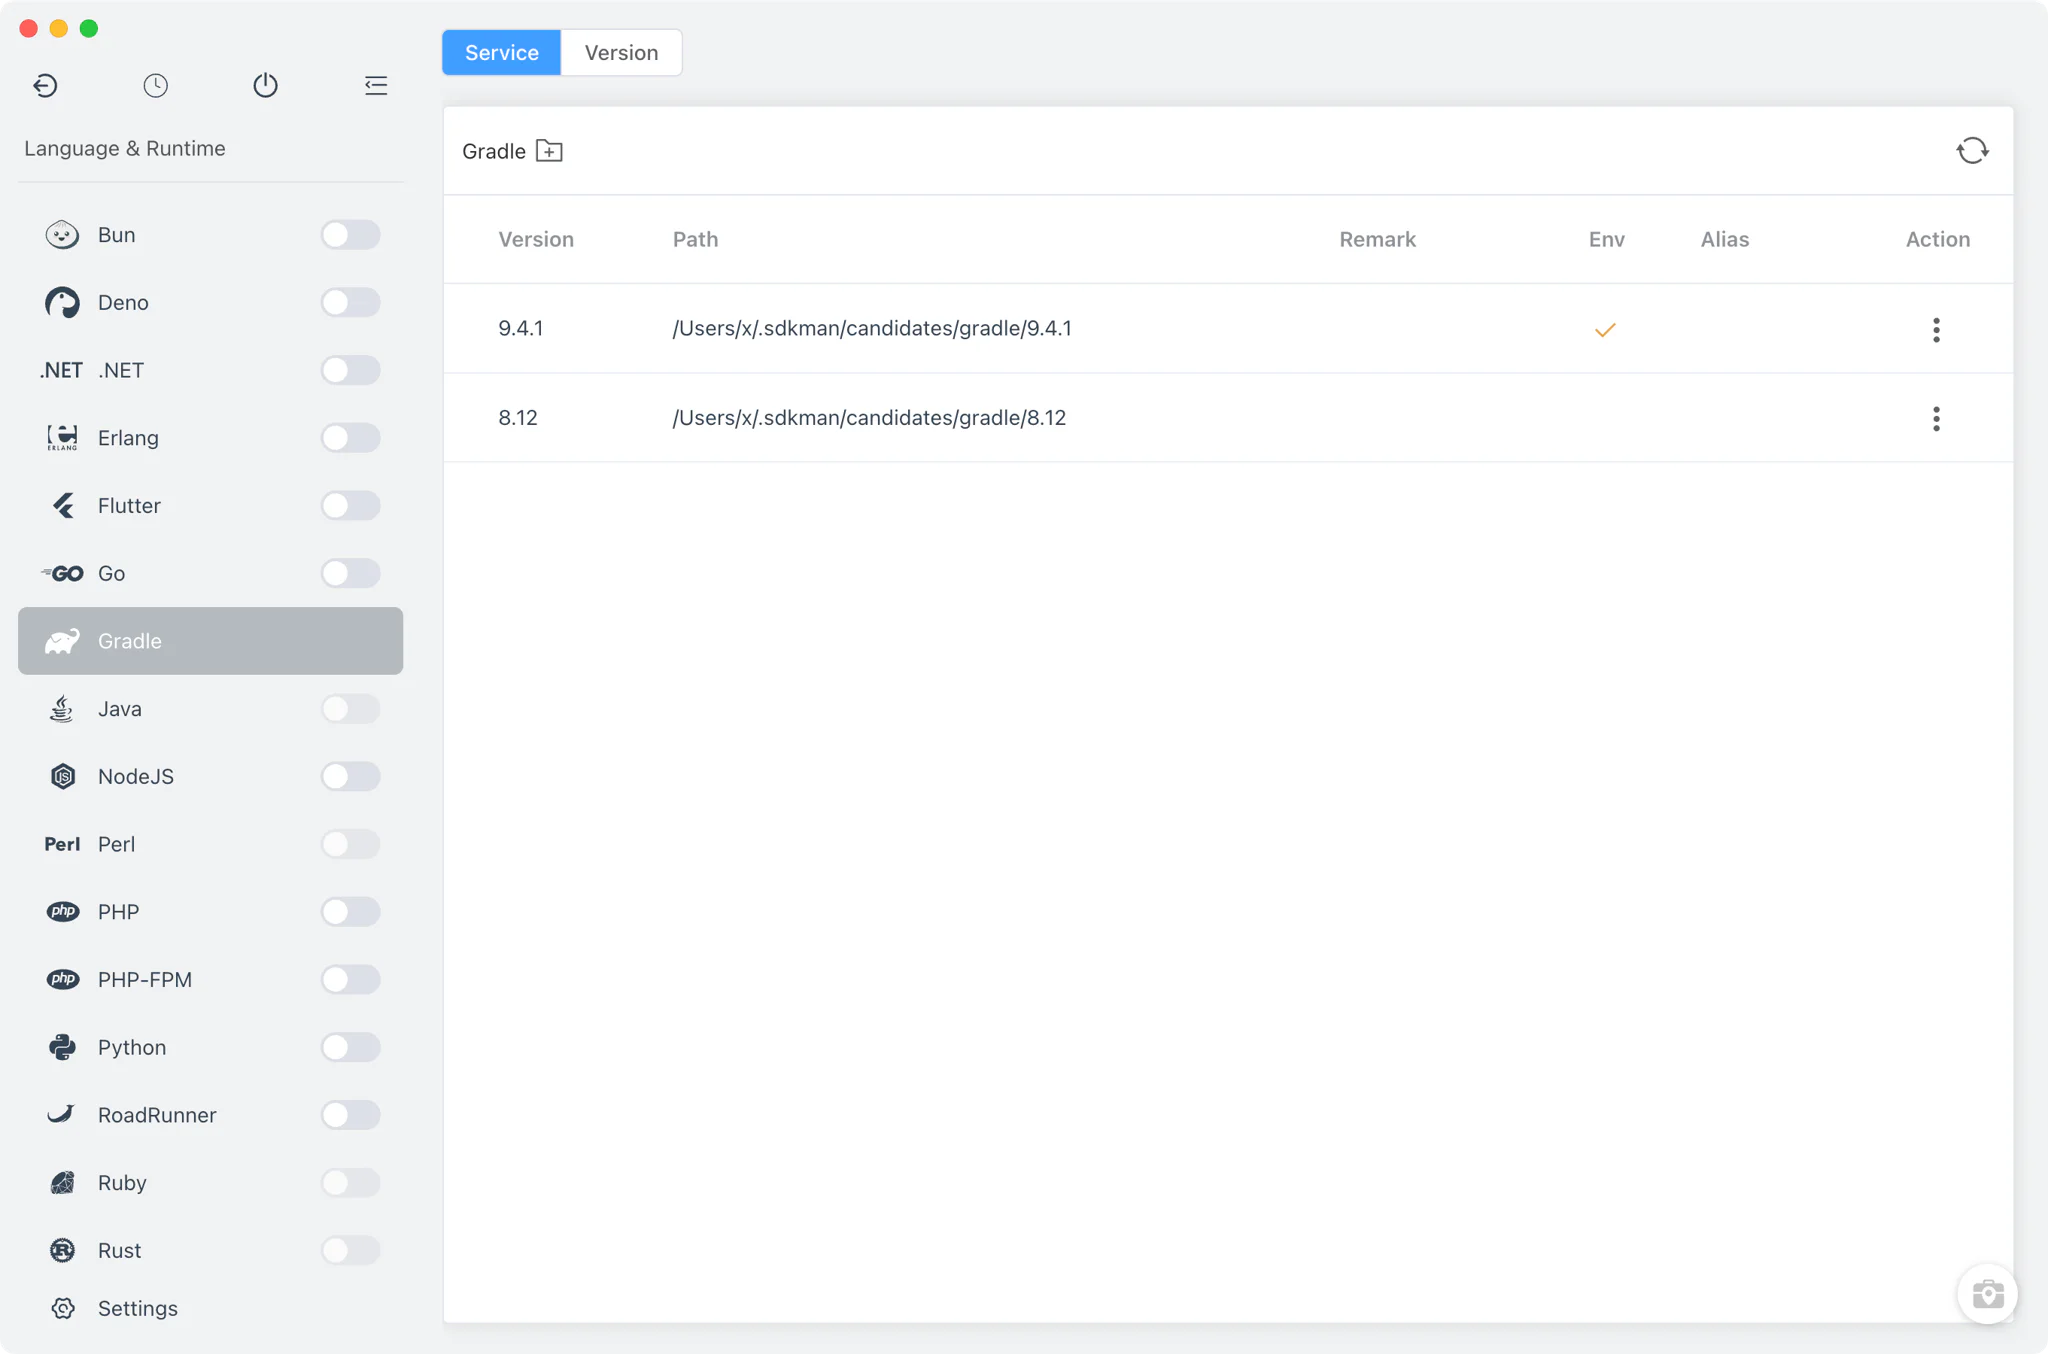Click the Java coffee cup icon

[62, 709]
